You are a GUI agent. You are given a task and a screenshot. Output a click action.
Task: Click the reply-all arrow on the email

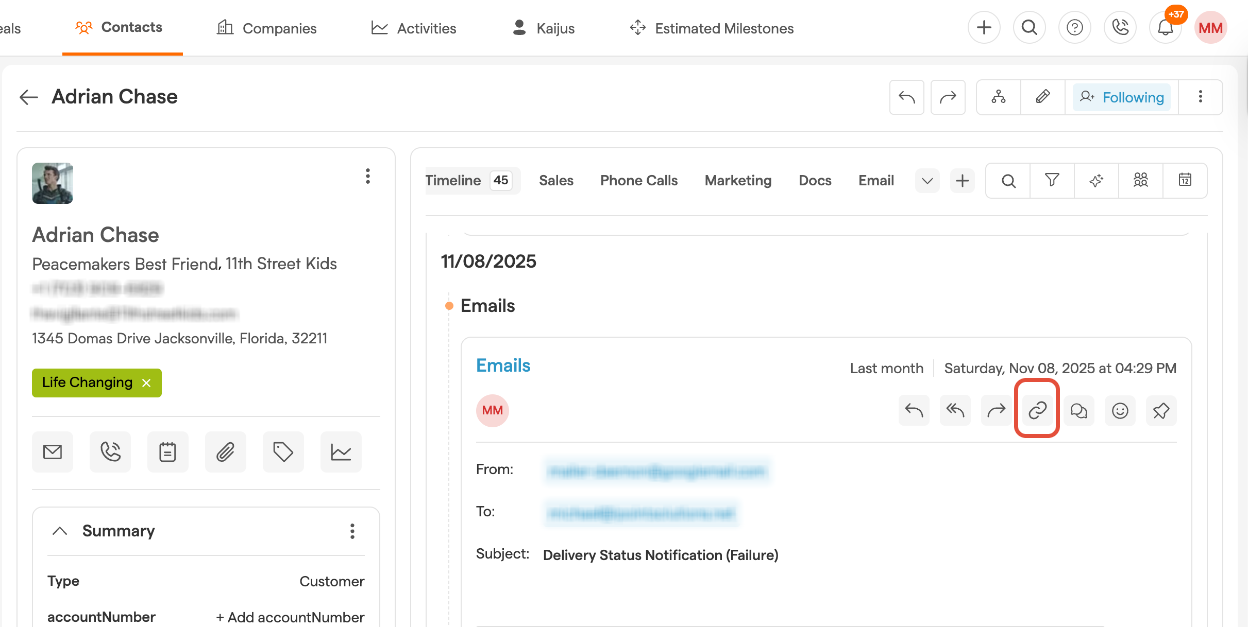(955, 410)
